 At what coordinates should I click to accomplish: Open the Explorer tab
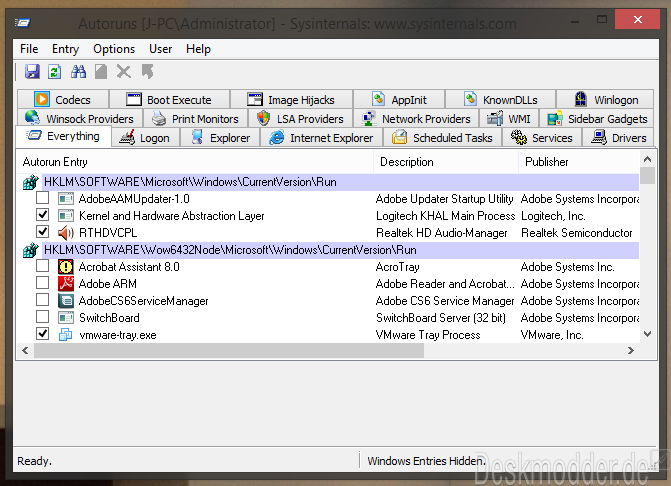click(x=220, y=138)
